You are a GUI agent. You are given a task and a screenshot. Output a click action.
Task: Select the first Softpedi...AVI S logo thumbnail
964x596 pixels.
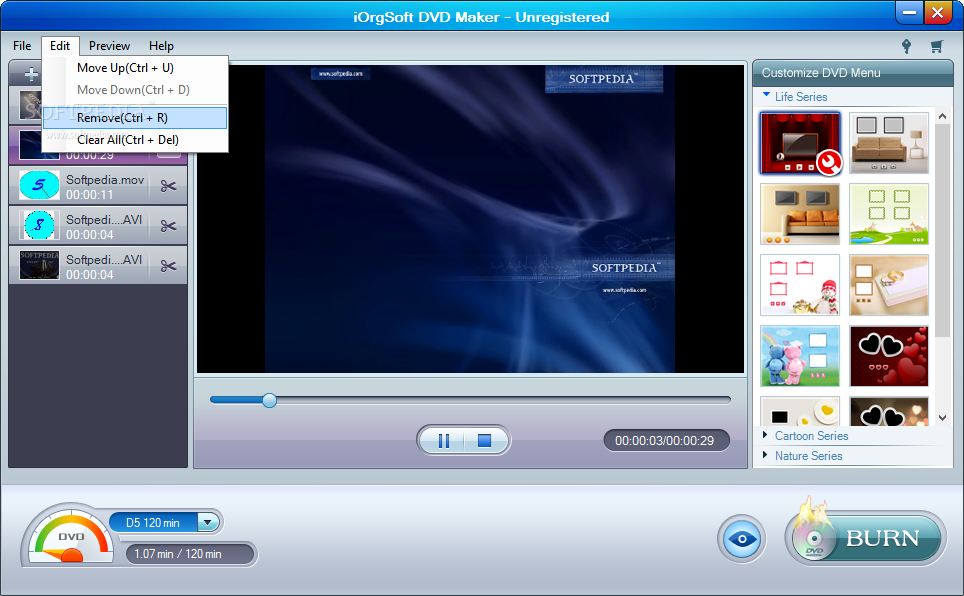pos(39,226)
